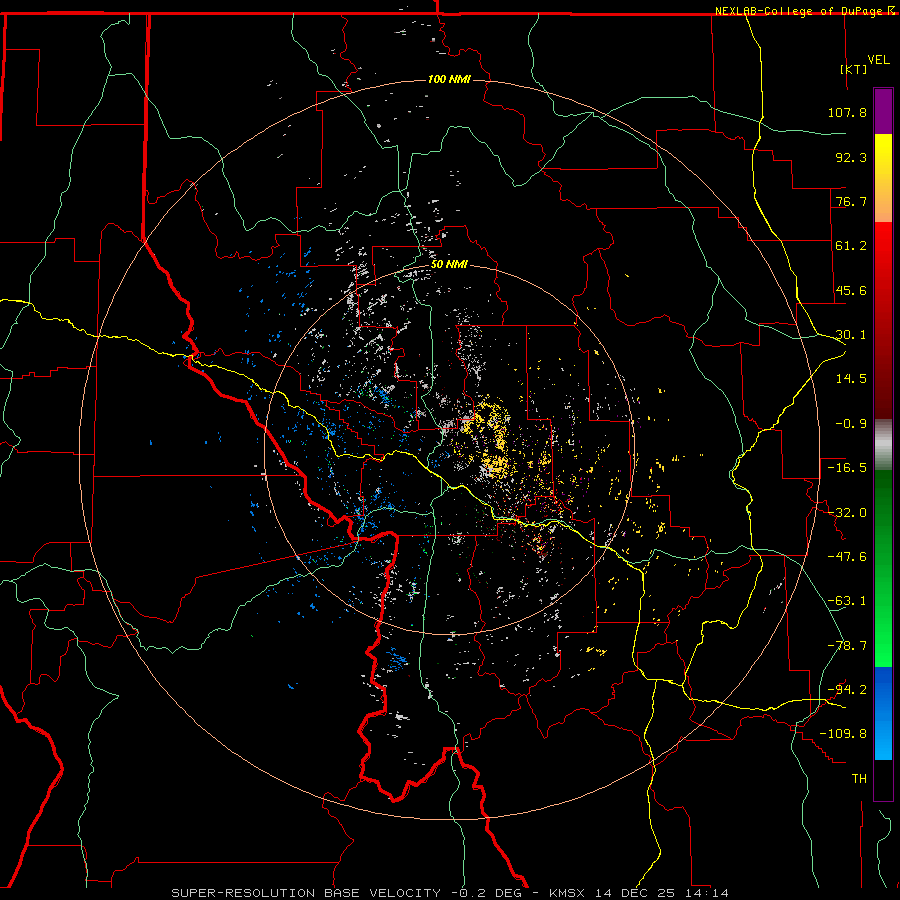Click the 107.8 legend value
This screenshot has height=900, width=900.
[847, 112]
